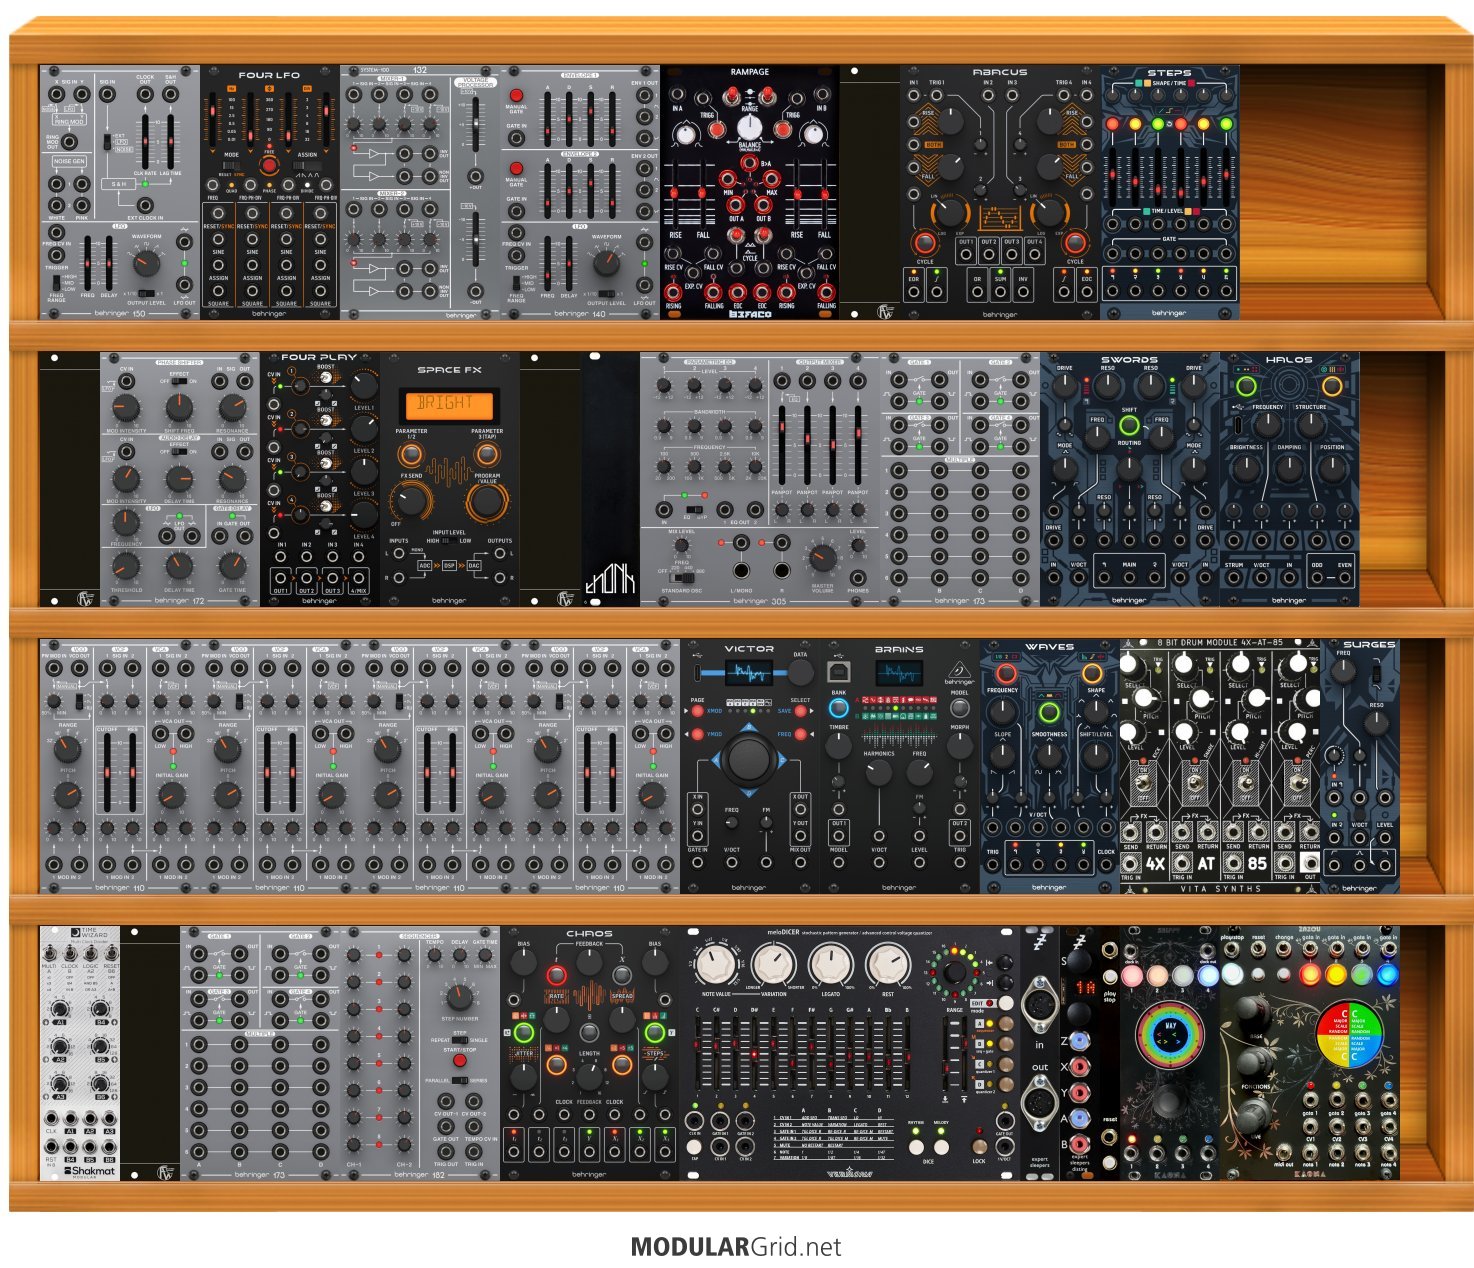
Task: Click the Halos module title
Action: [1289, 359]
